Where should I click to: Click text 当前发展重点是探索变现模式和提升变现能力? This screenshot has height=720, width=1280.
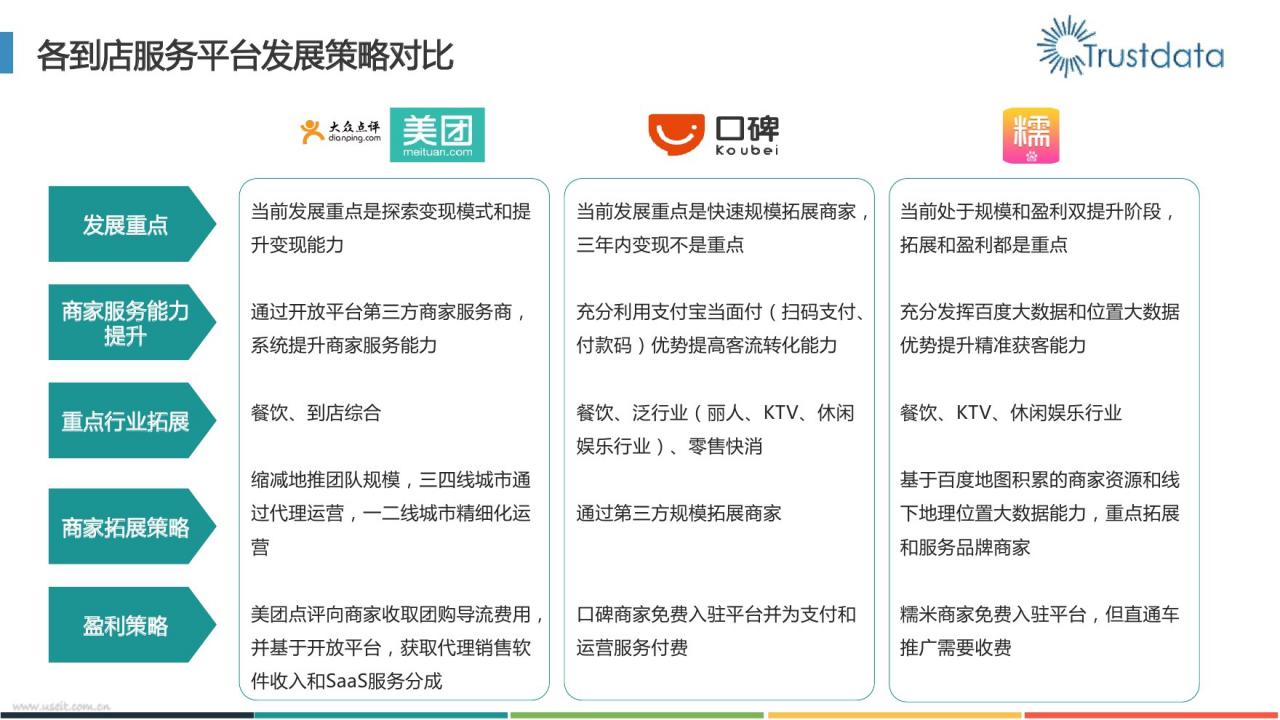(391, 228)
